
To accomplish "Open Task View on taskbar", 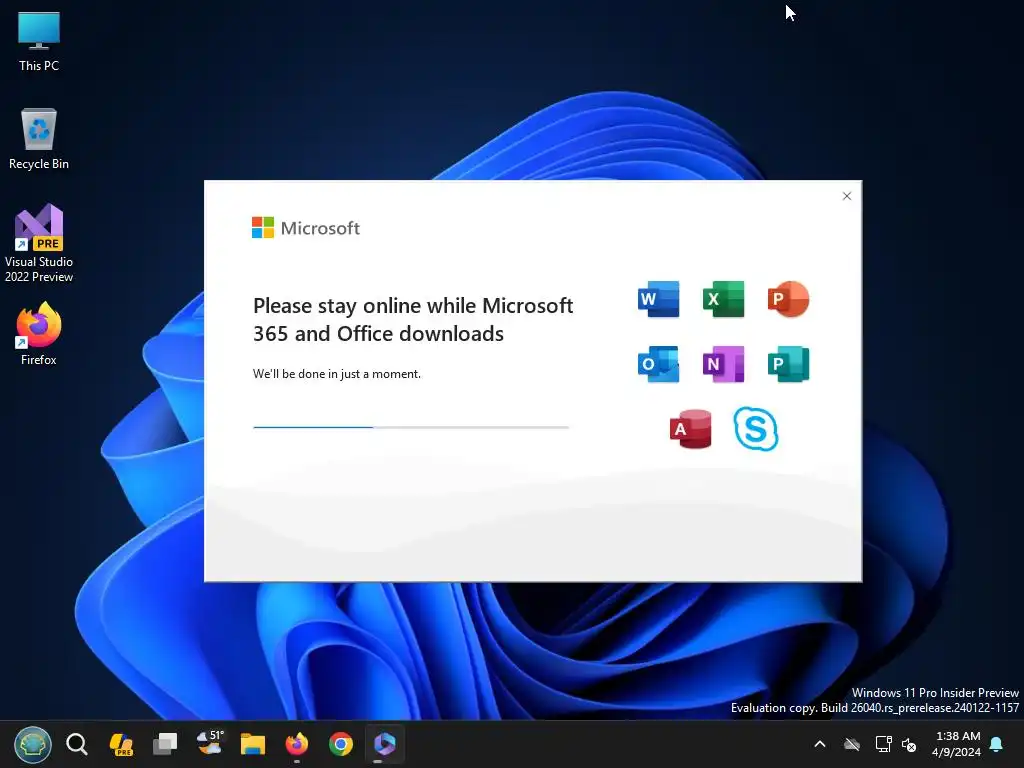I will pyautogui.click(x=165, y=744).
